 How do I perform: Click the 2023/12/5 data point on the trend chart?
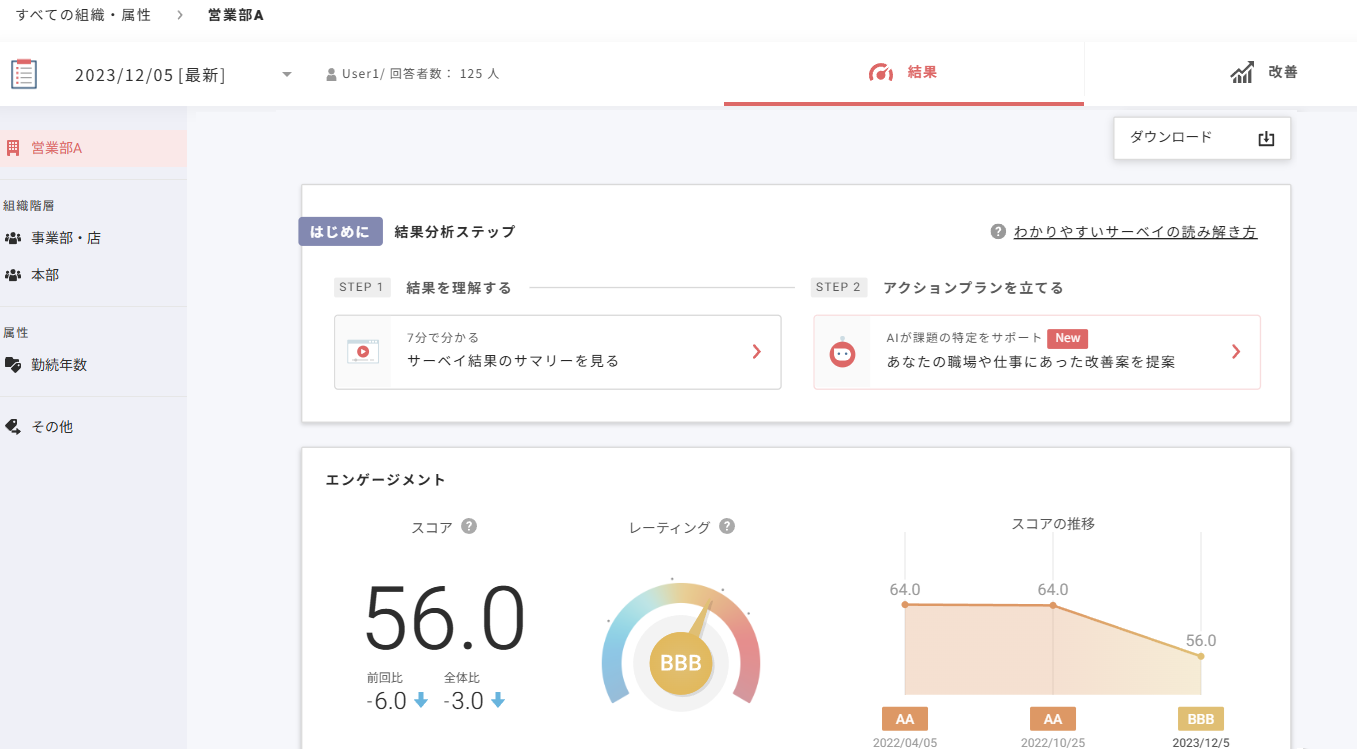tap(1201, 656)
